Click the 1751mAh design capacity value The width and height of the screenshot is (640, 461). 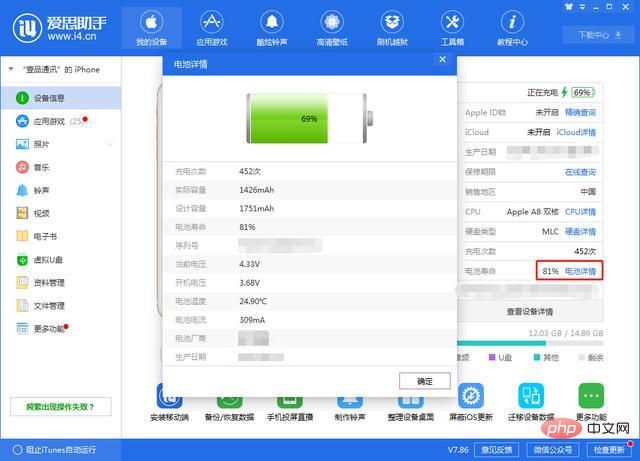pyautogui.click(x=256, y=208)
